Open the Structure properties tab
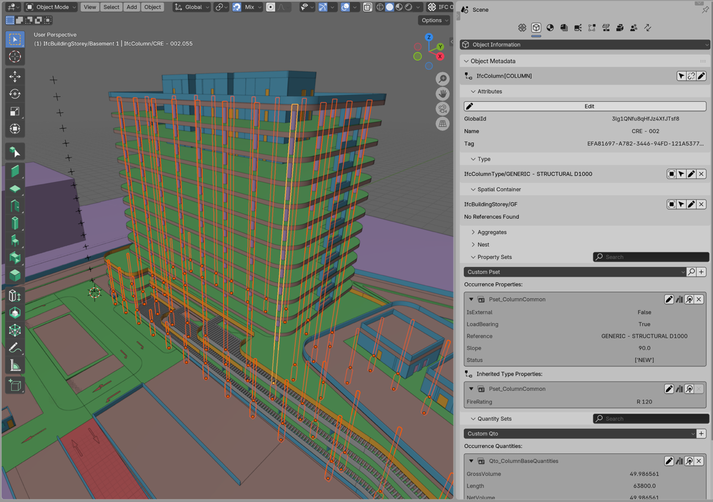The image size is (713, 502). pos(592,28)
